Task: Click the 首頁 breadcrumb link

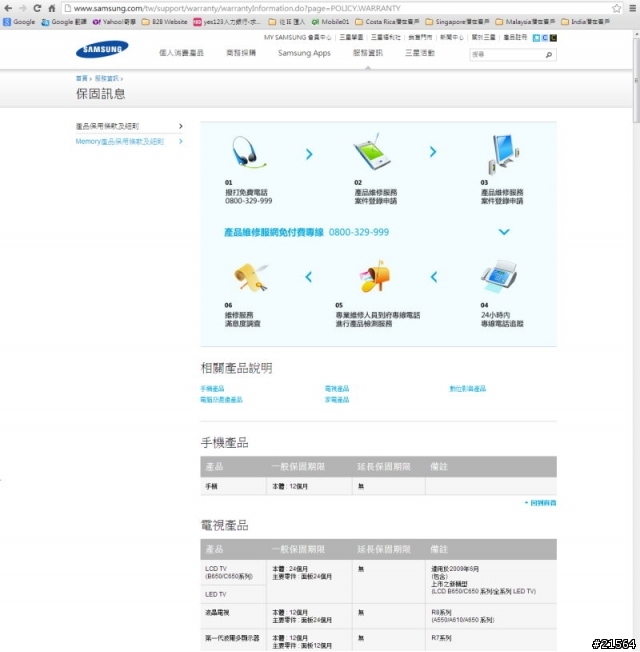Action: (x=82, y=78)
